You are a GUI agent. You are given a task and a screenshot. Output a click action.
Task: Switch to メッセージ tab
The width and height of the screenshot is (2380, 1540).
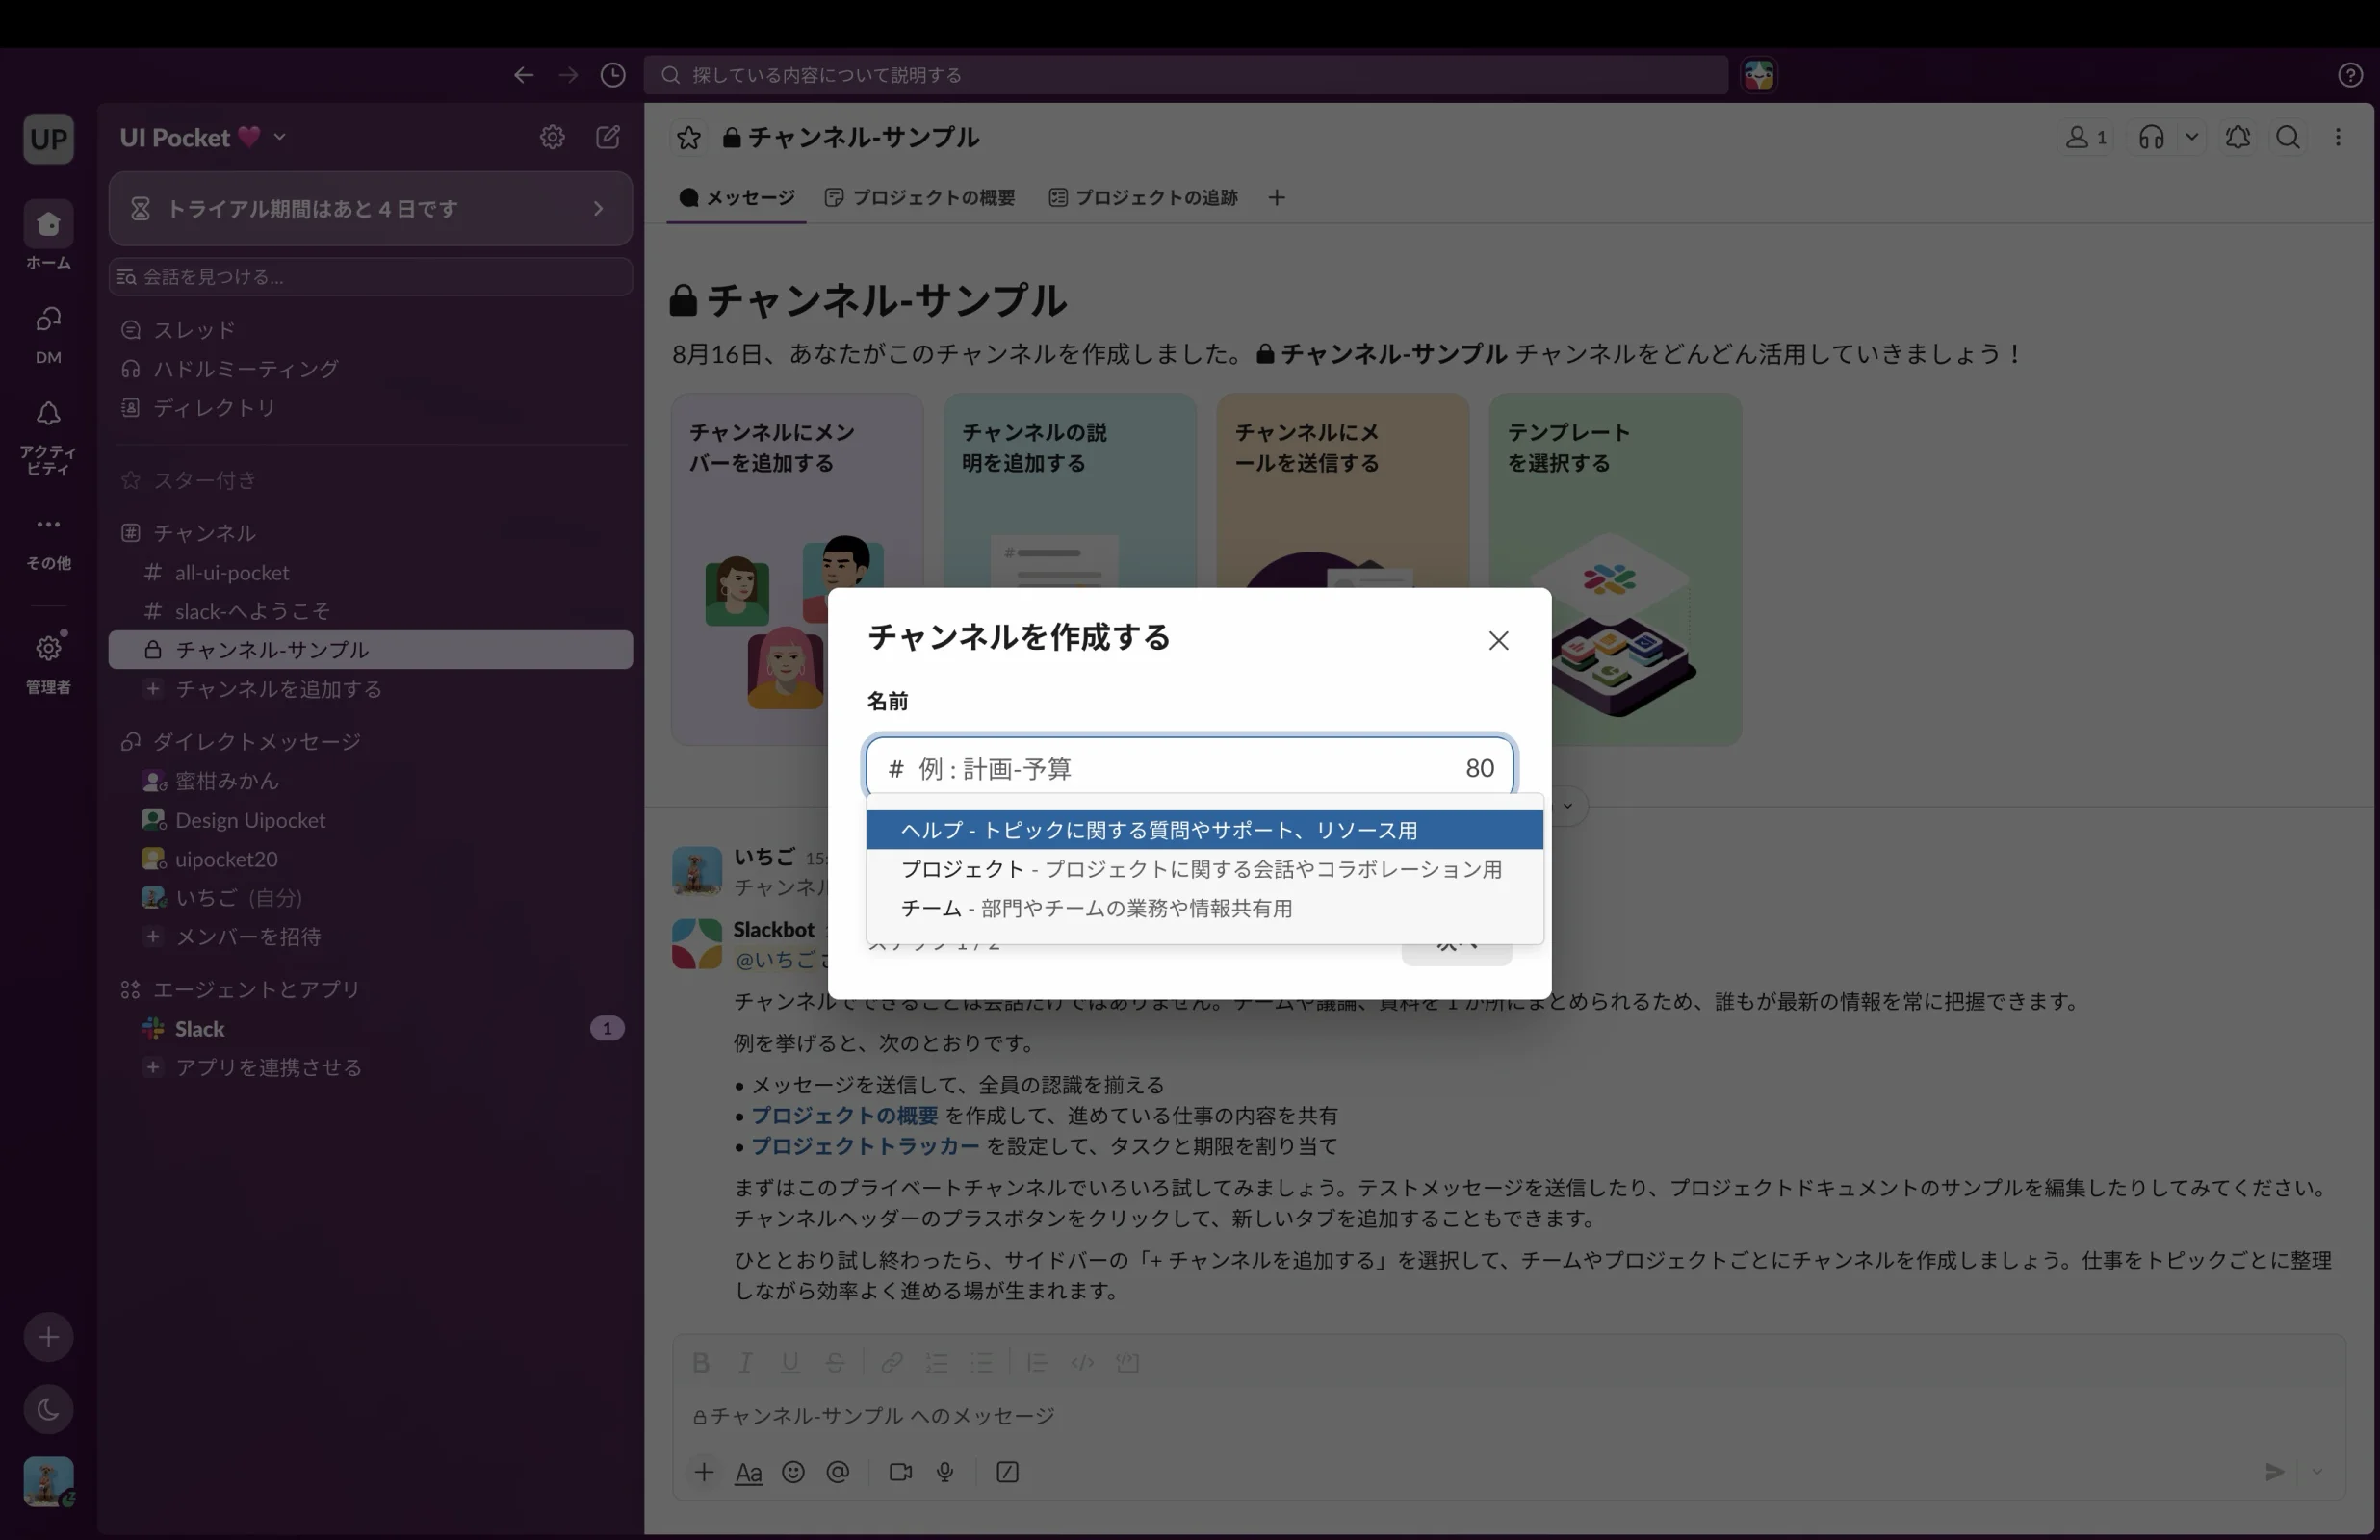pyautogui.click(x=737, y=197)
